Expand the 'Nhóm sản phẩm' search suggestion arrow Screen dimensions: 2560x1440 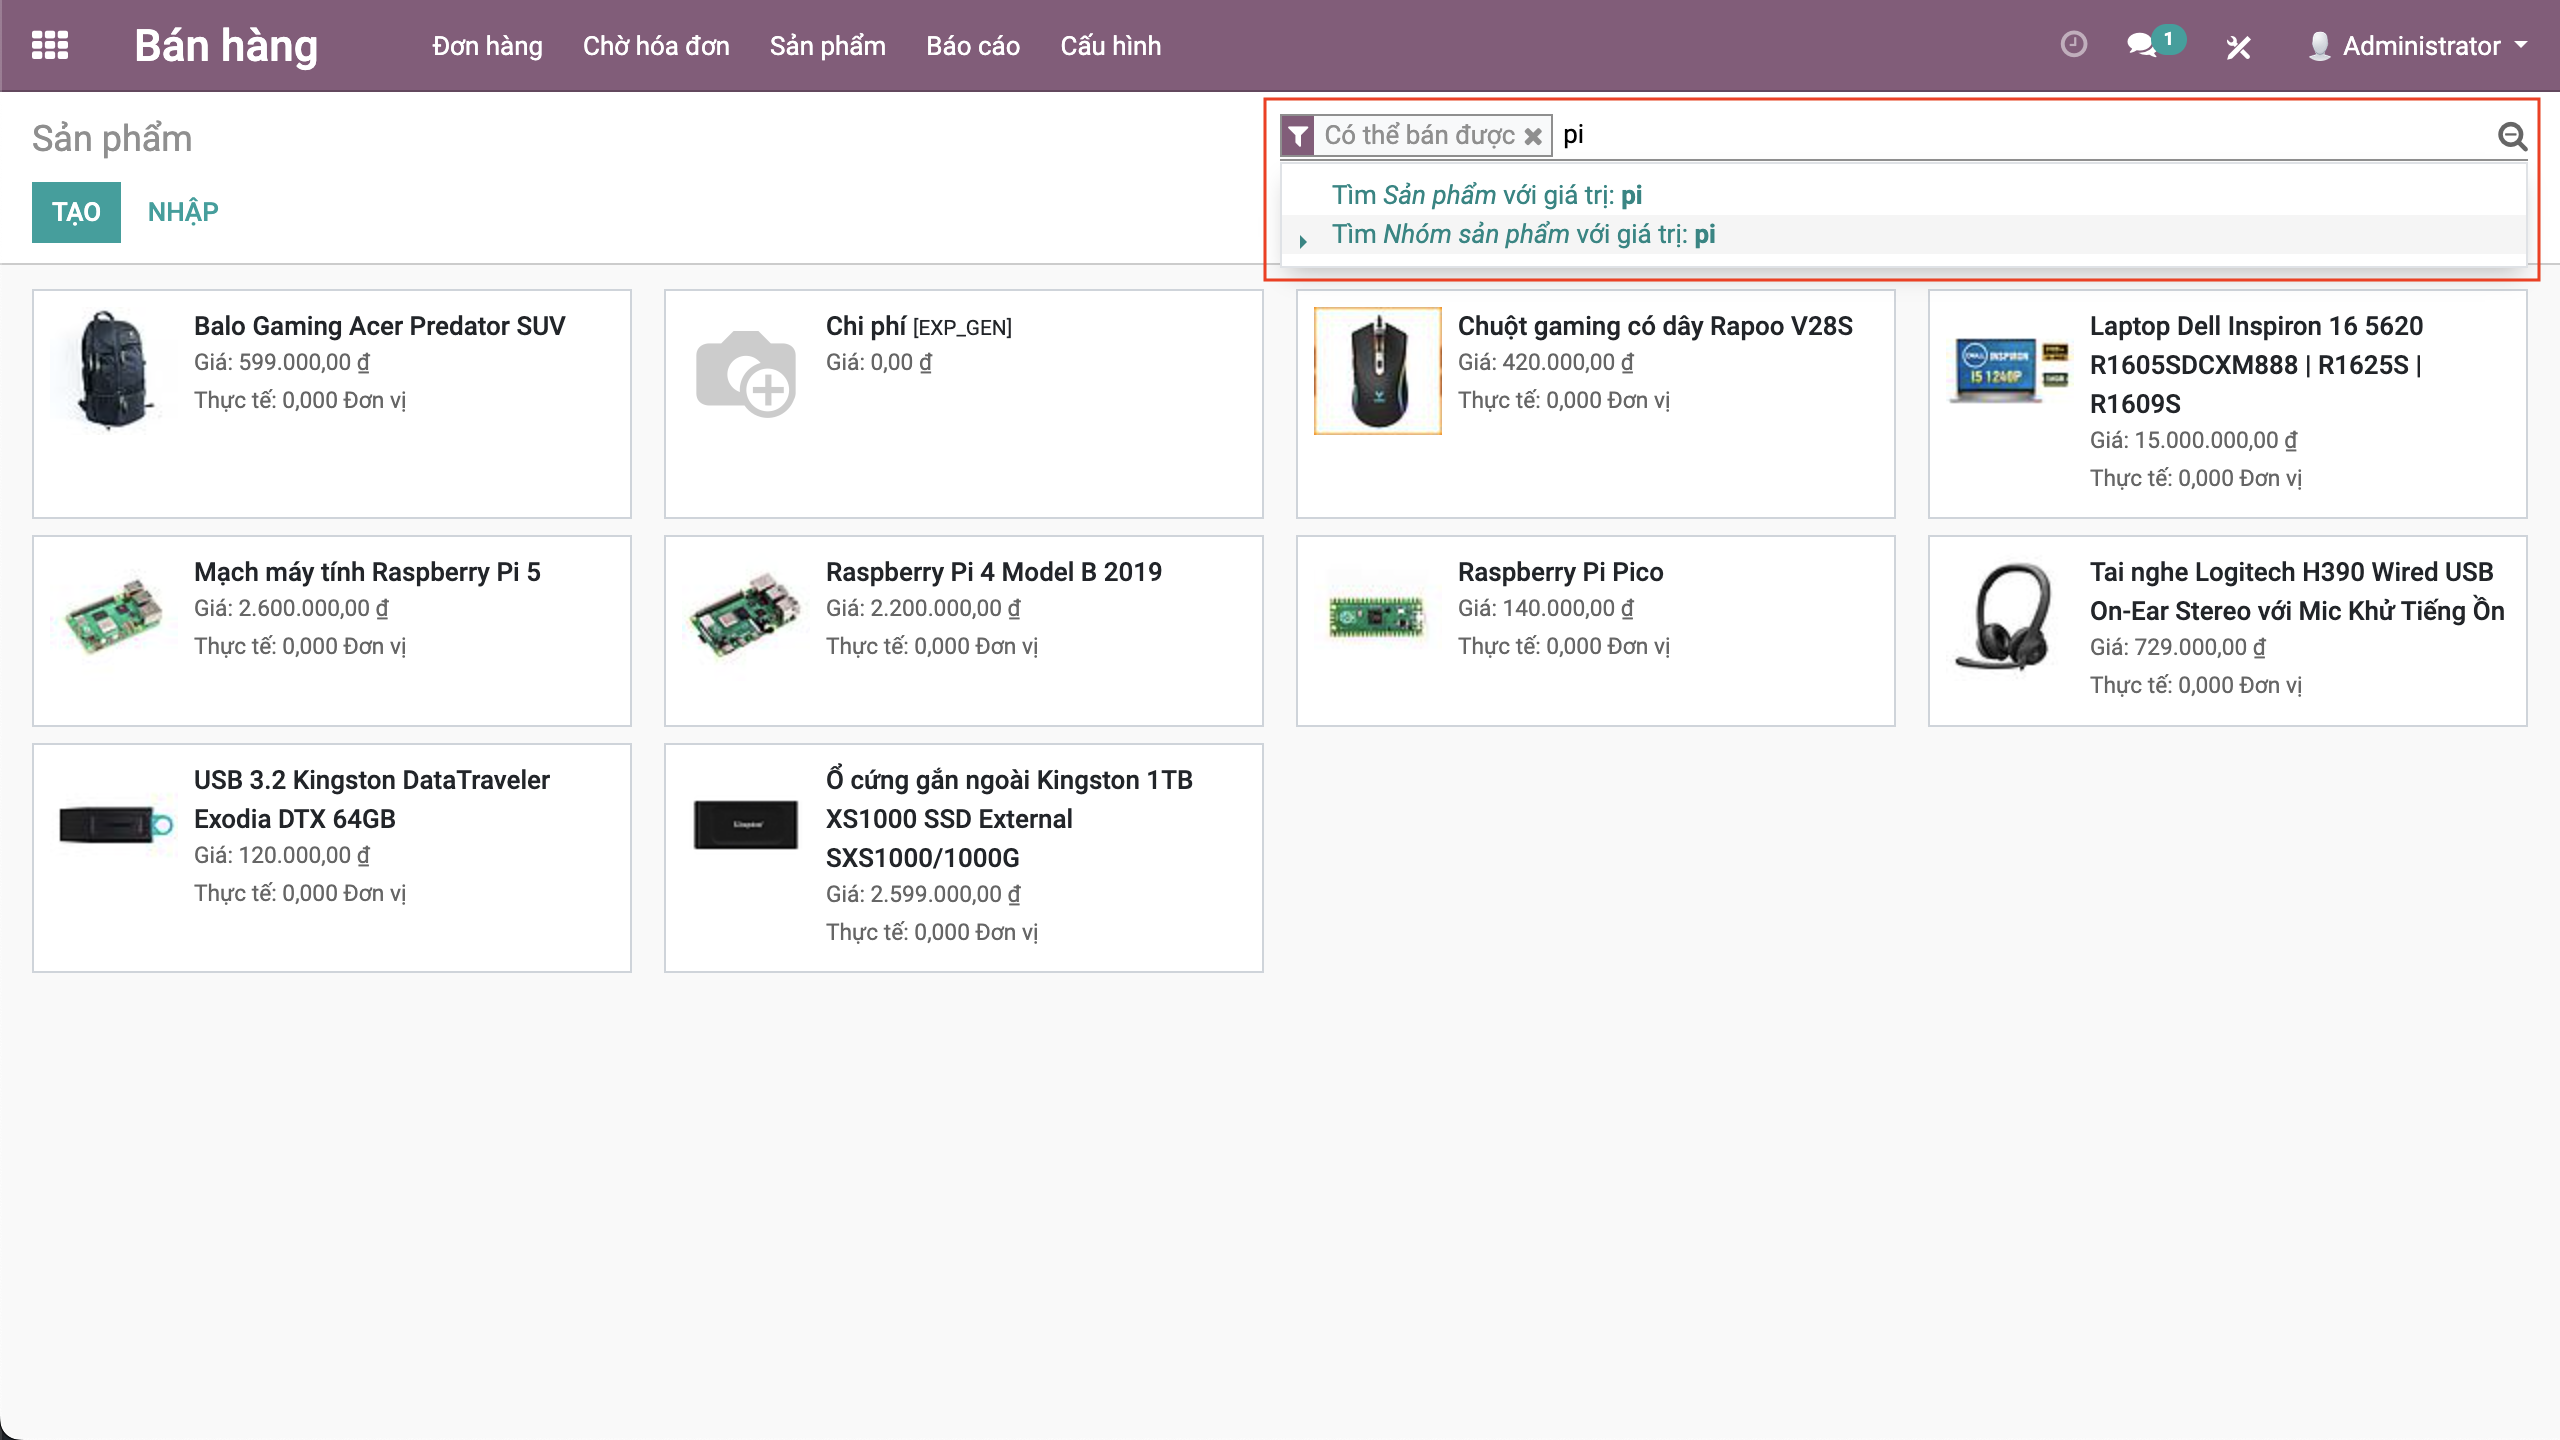click(1303, 241)
